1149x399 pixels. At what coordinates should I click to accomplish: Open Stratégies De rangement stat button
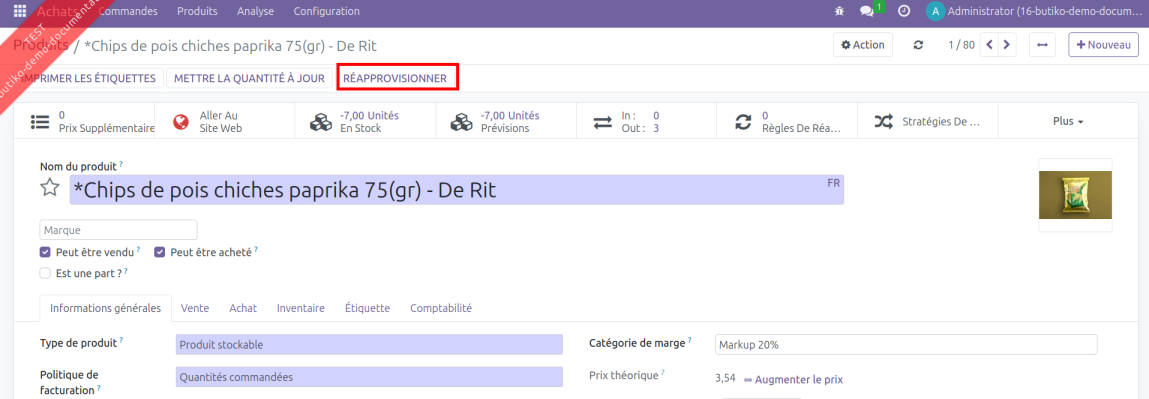click(x=928, y=122)
